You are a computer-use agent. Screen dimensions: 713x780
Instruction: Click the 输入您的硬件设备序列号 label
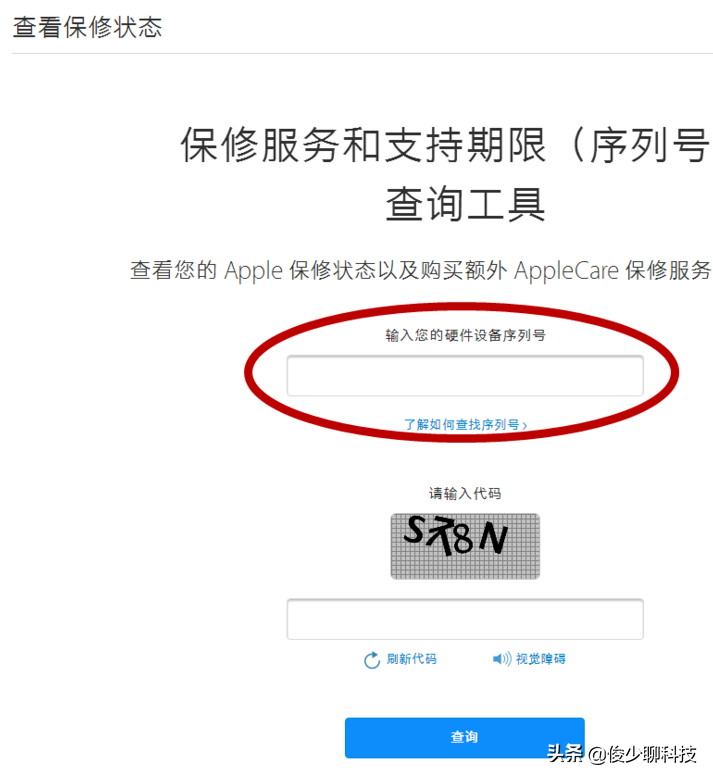point(465,335)
